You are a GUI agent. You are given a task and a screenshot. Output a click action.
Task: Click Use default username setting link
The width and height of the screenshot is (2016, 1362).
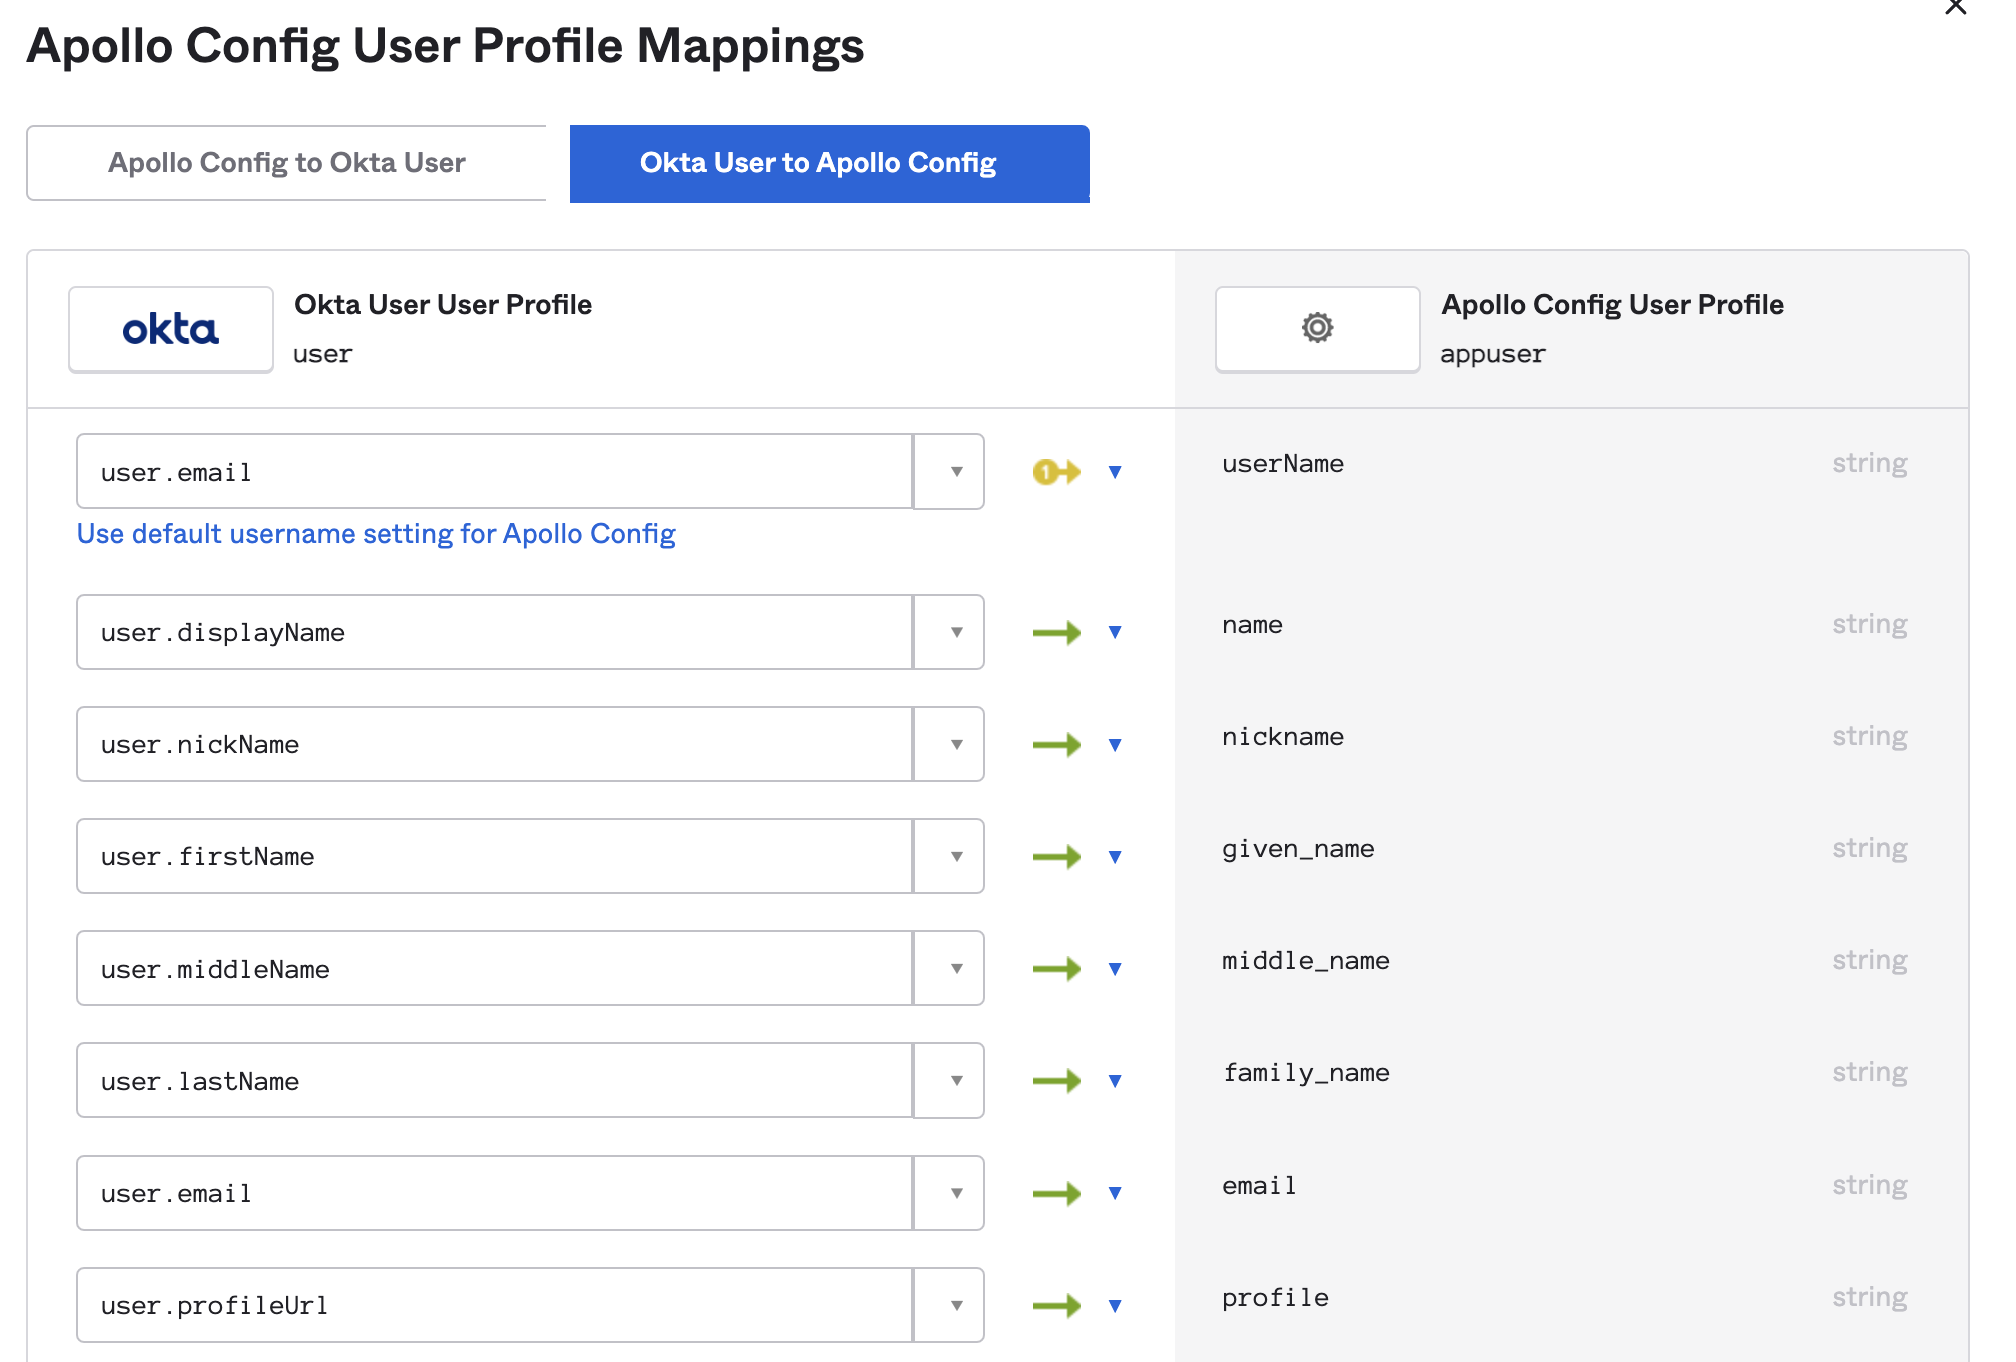click(376, 534)
